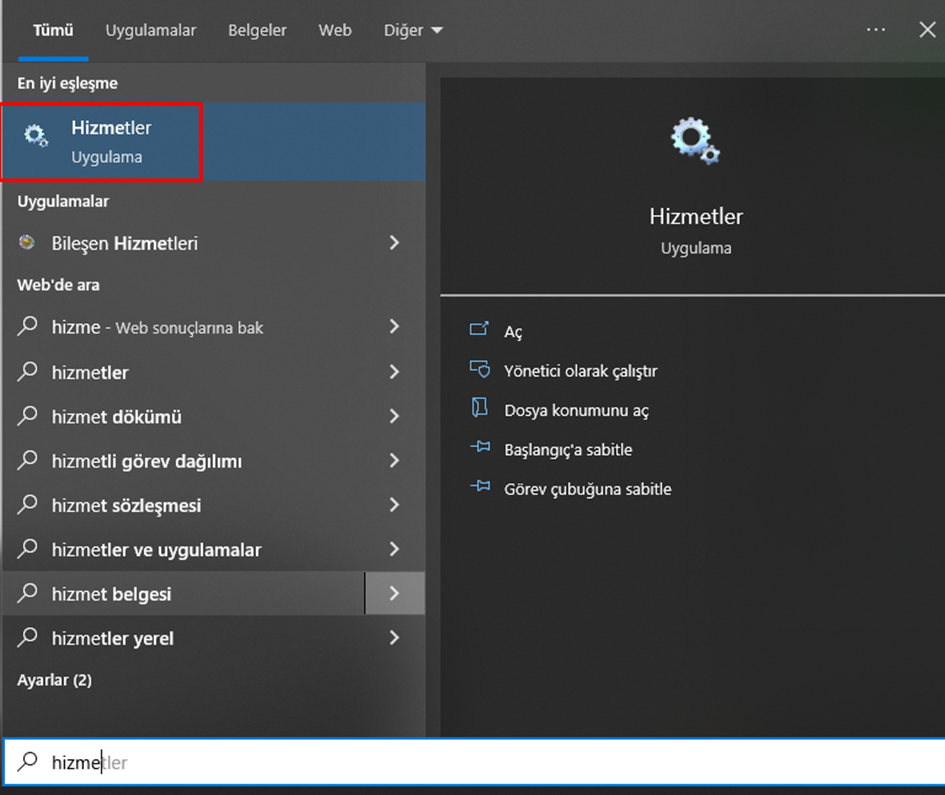Screen dimensions: 945x795
Task: Choose 'Yönetici olarak çalıştır'
Action: [580, 371]
